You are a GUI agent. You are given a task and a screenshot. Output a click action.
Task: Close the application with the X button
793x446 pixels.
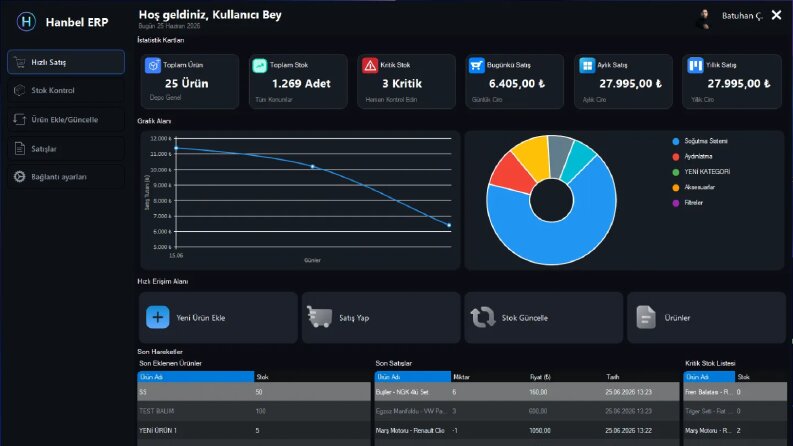776,16
